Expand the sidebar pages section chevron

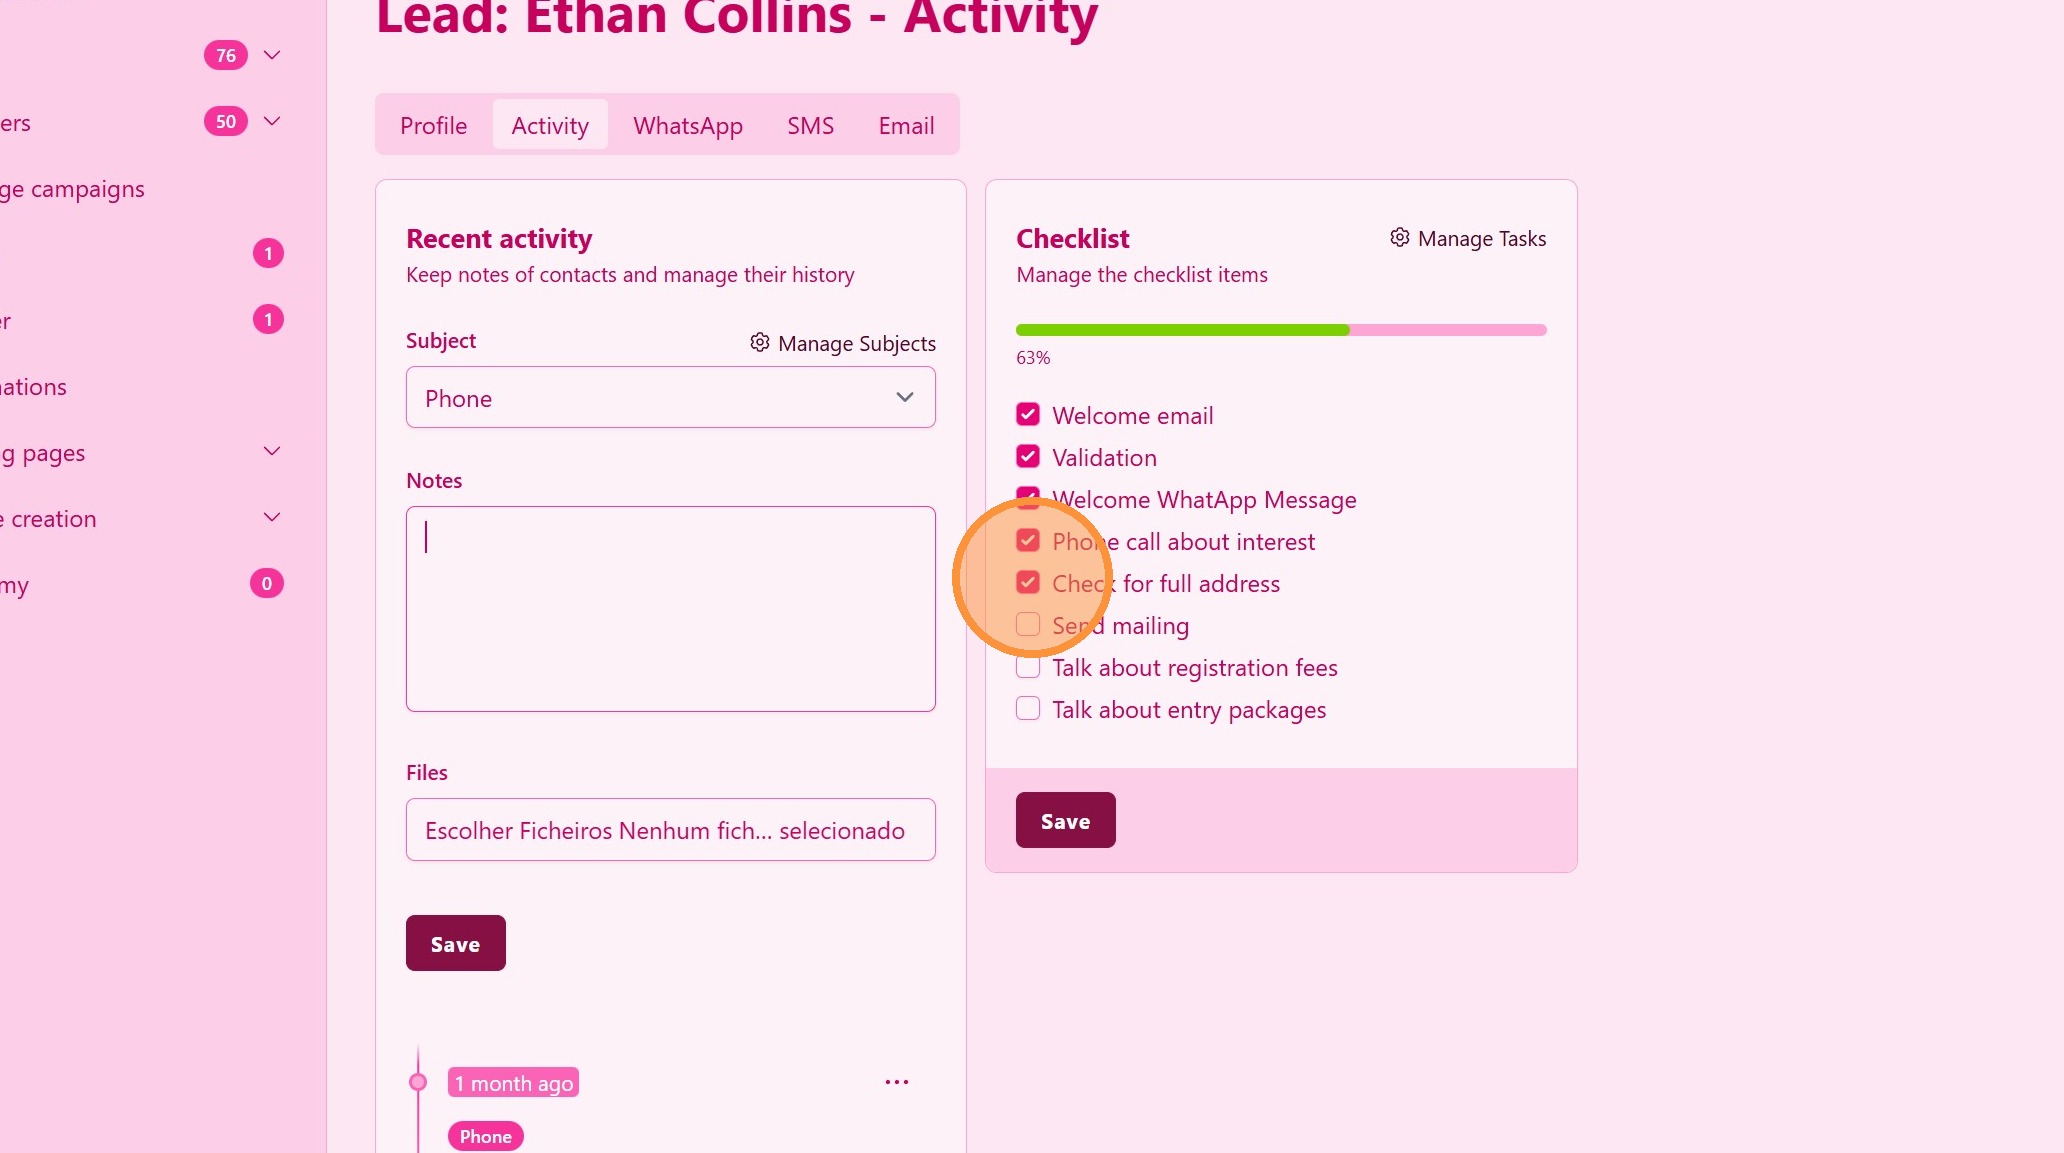(x=272, y=452)
